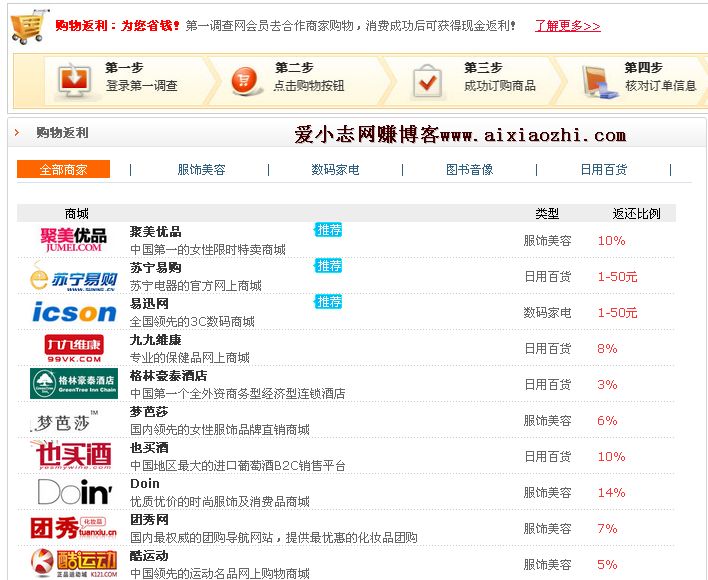The height and width of the screenshot is (580, 708).
Task: Click the 返还比例 column header
Action: [x=636, y=213]
